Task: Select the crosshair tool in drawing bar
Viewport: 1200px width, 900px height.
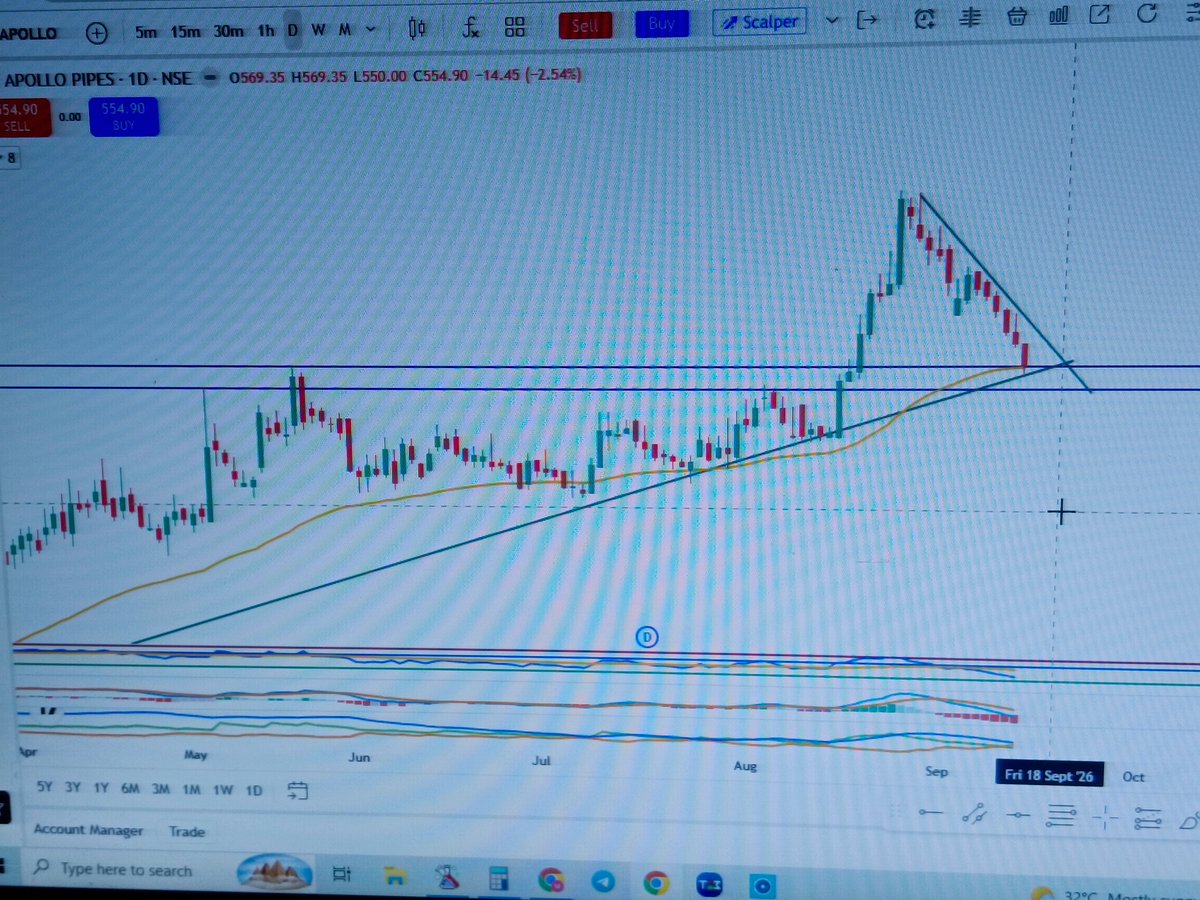Action: 1104,819
